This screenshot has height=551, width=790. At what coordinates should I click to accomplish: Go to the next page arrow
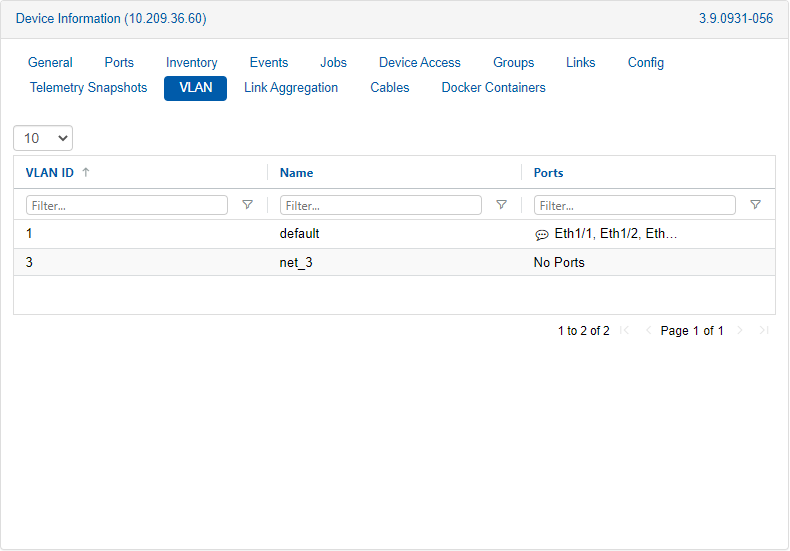coord(740,331)
